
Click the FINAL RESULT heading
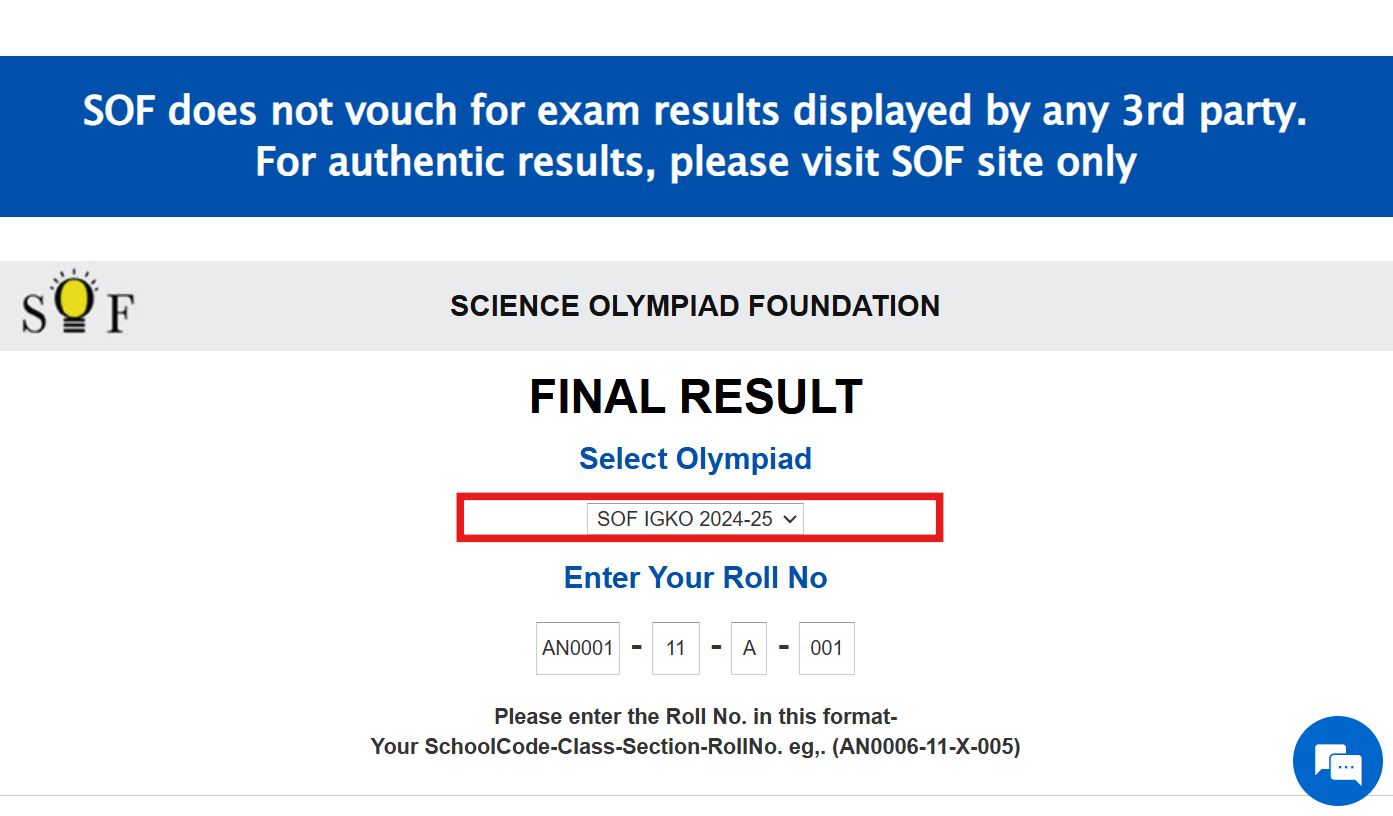(x=695, y=397)
